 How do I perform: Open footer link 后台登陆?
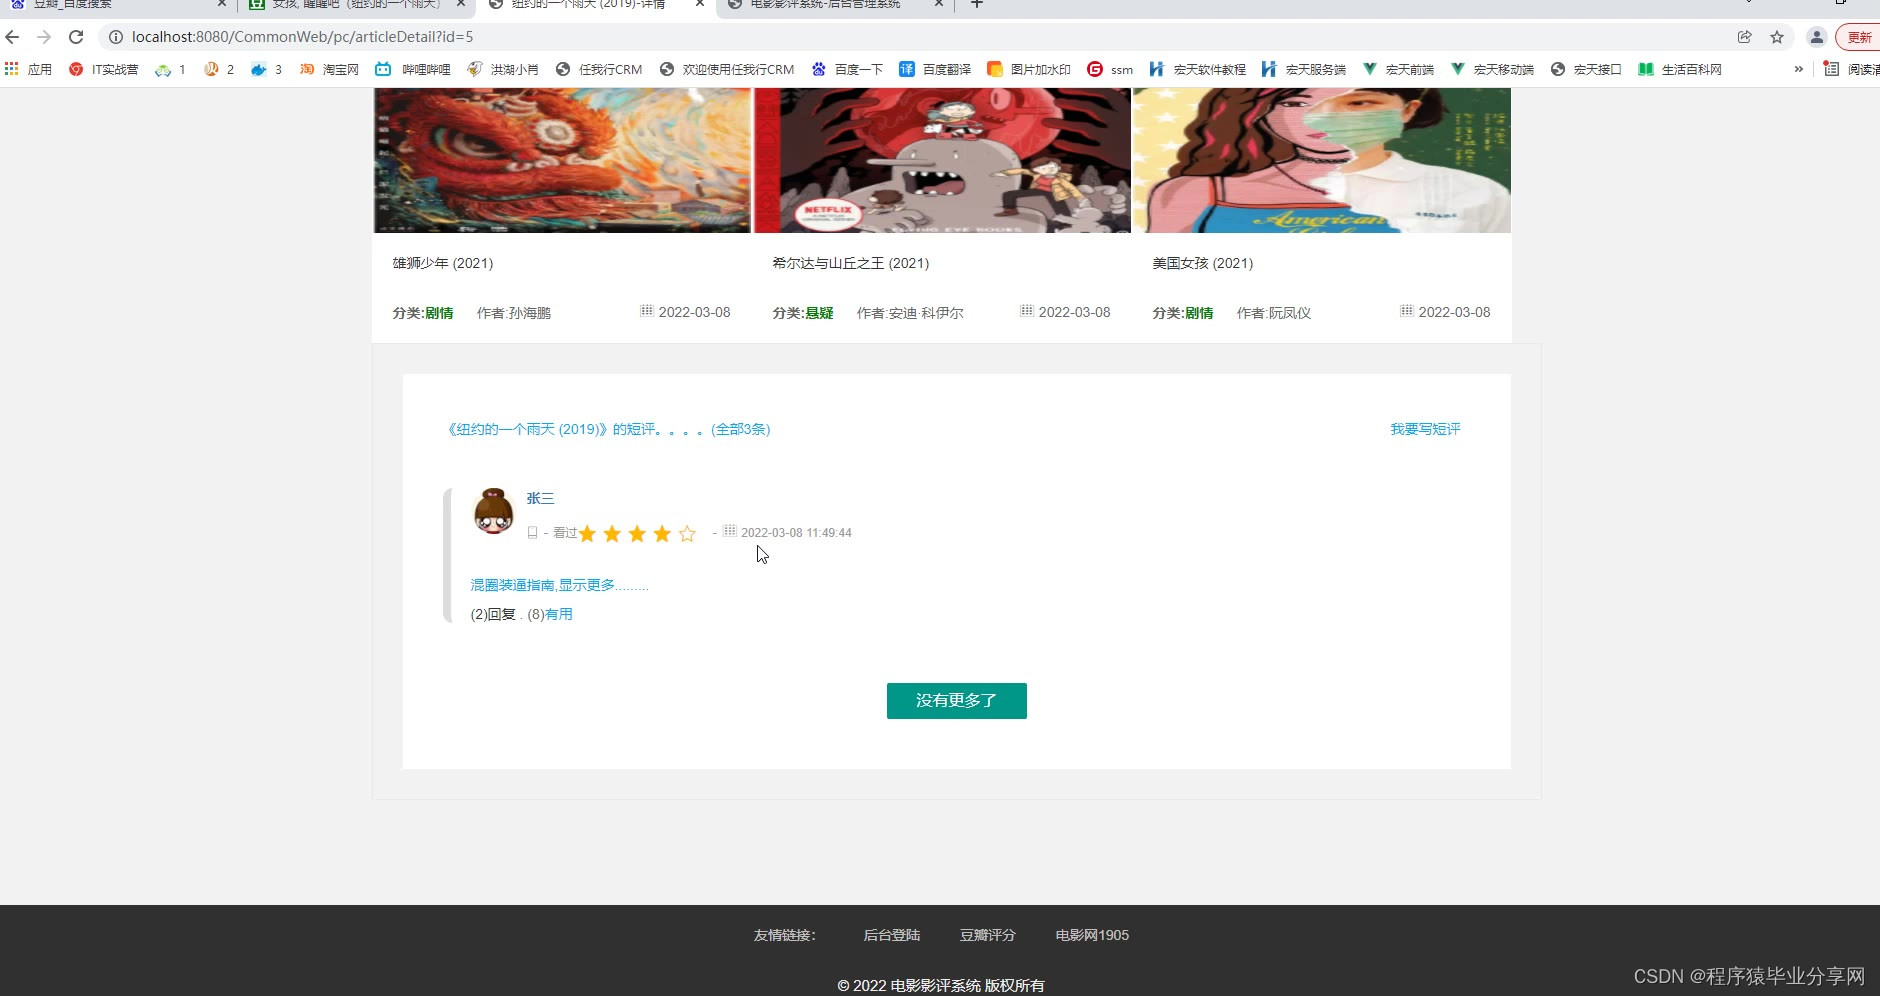tap(892, 935)
